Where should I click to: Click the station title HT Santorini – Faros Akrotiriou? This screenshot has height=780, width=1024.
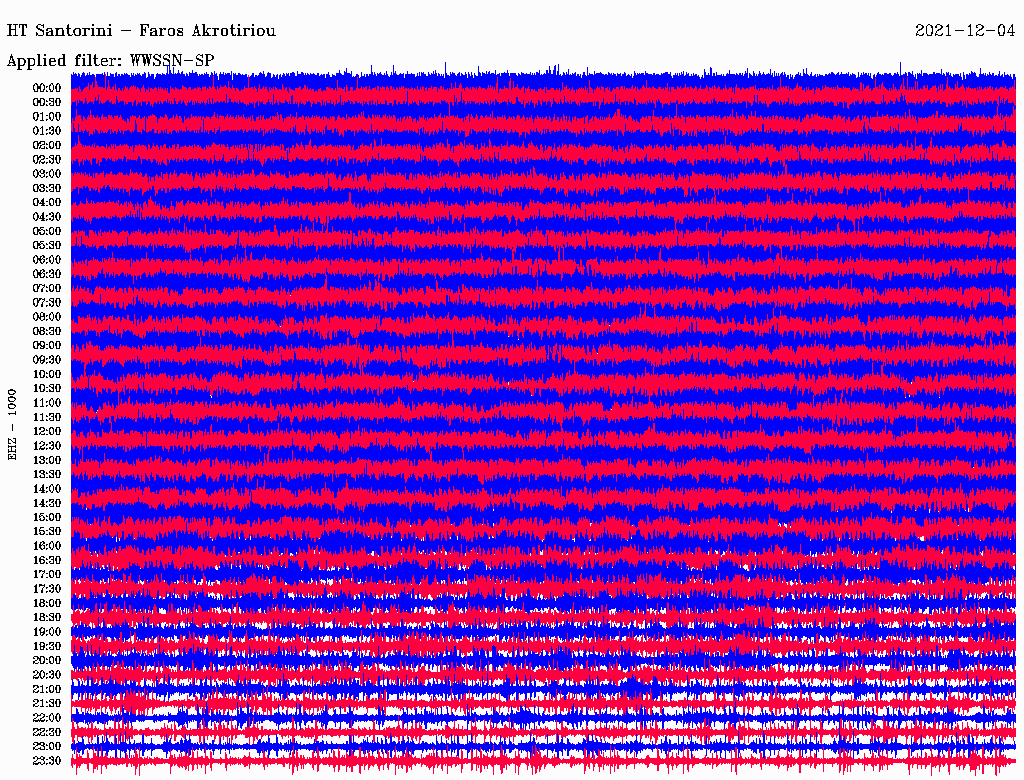141,31
